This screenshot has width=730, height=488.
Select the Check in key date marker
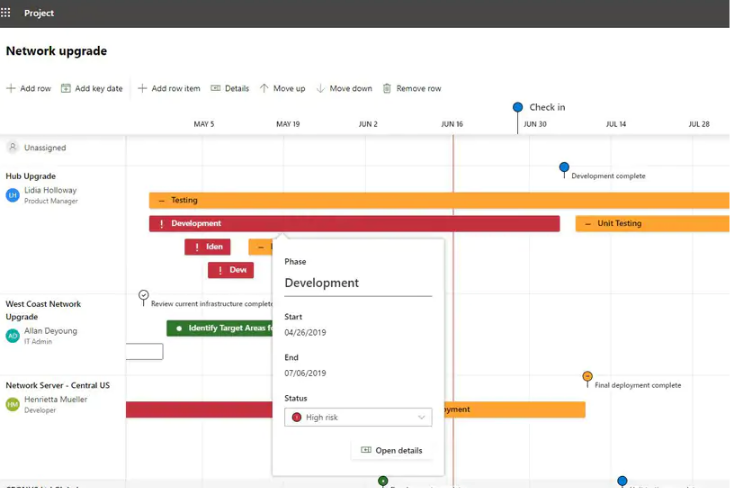518,107
